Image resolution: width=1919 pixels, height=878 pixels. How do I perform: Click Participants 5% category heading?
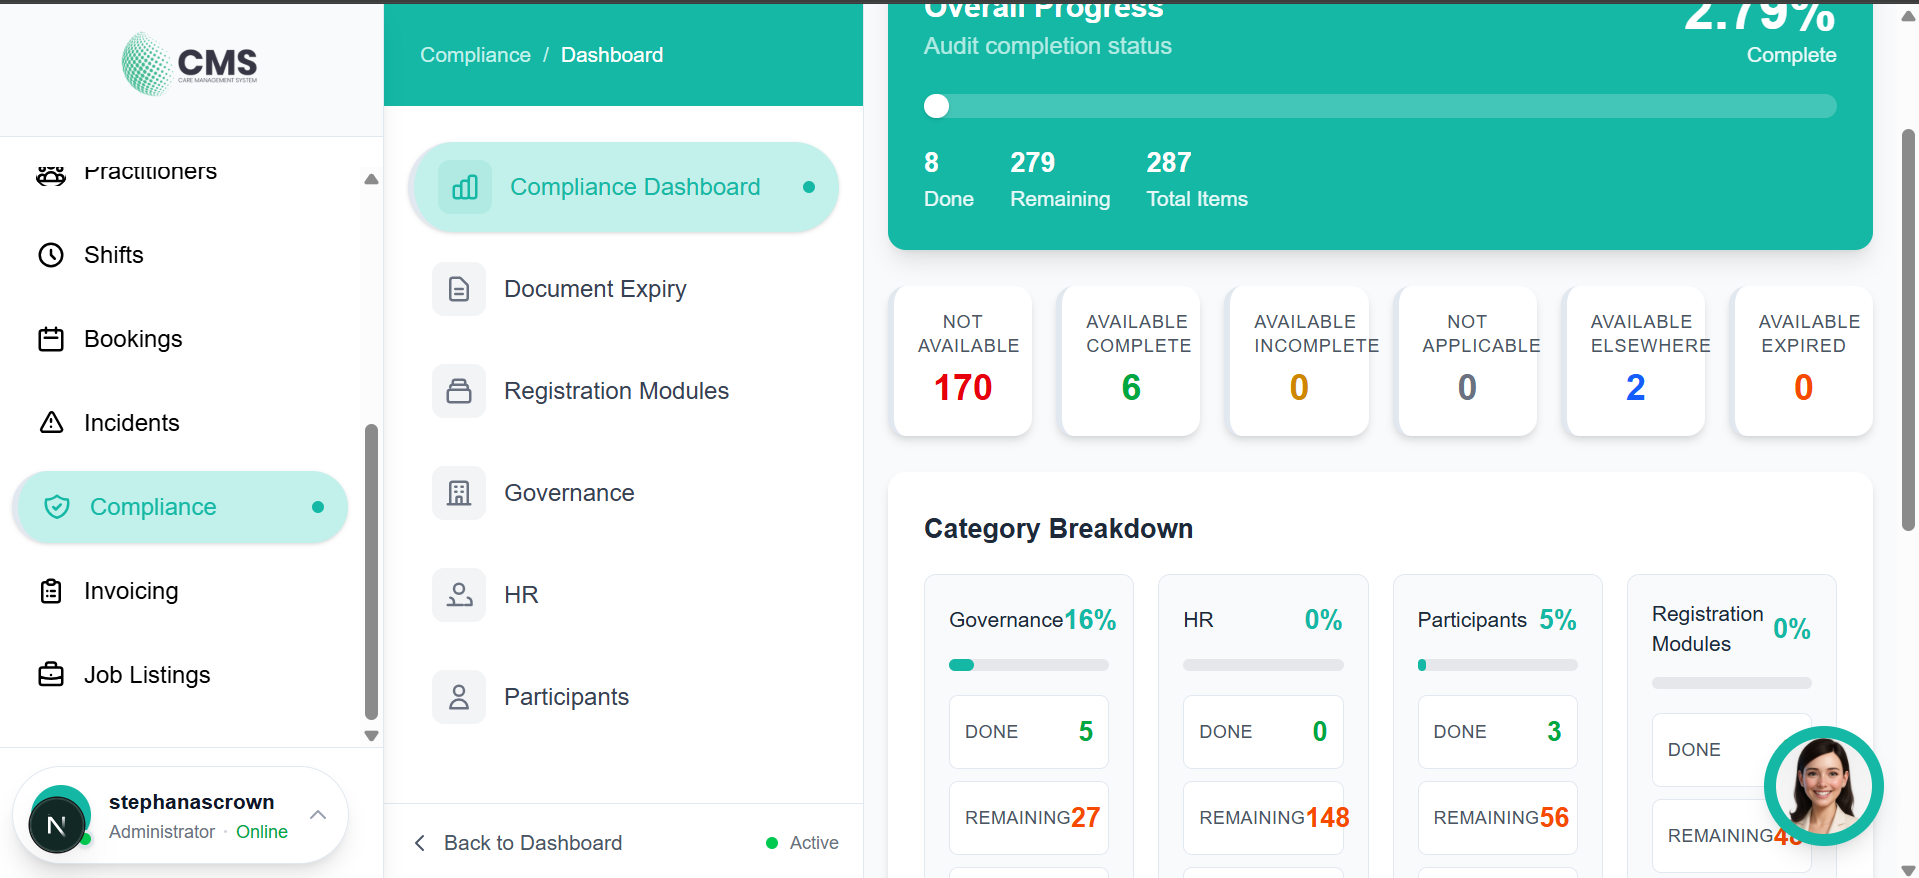pyautogui.click(x=1497, y=620)
